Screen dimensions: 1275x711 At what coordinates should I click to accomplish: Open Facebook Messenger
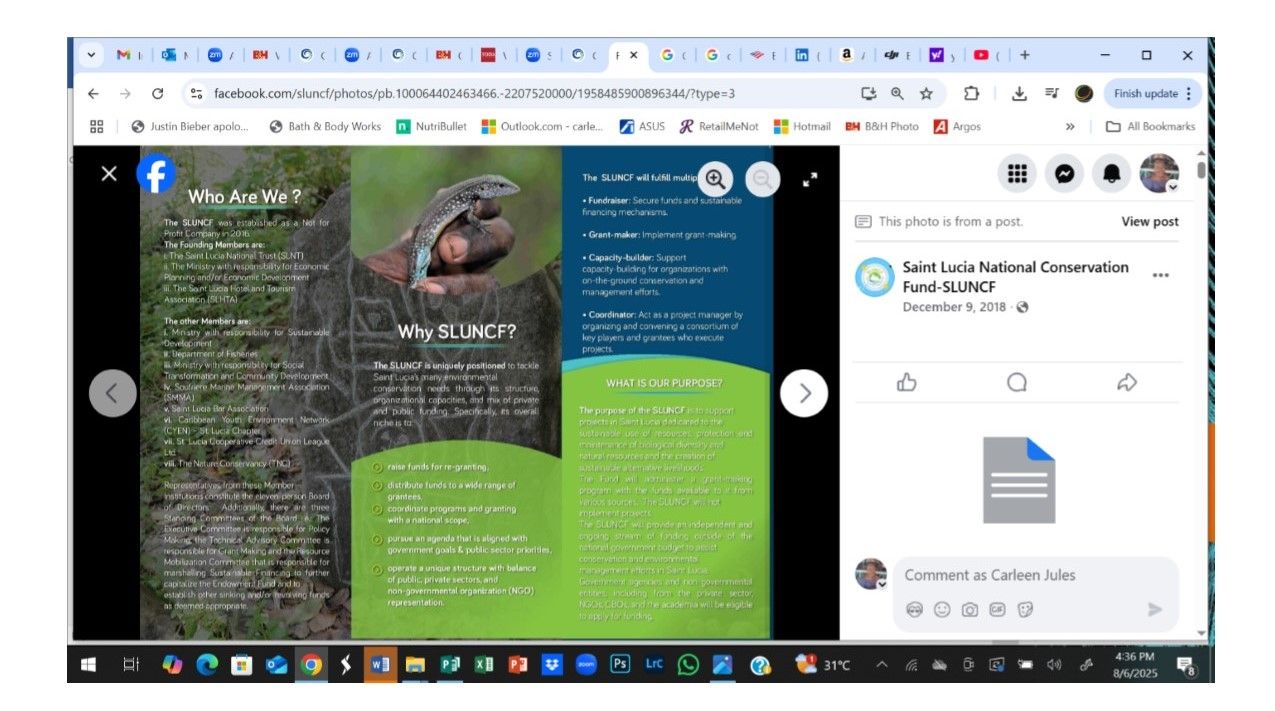tap(1065, 174)
